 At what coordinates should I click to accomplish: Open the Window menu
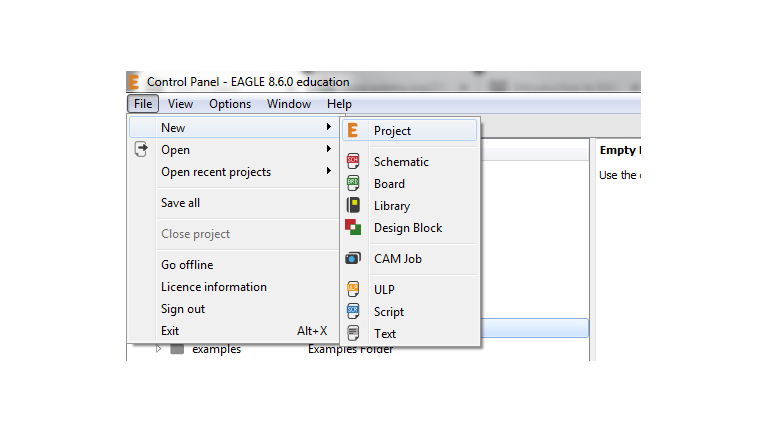click(x=289, y=104)
